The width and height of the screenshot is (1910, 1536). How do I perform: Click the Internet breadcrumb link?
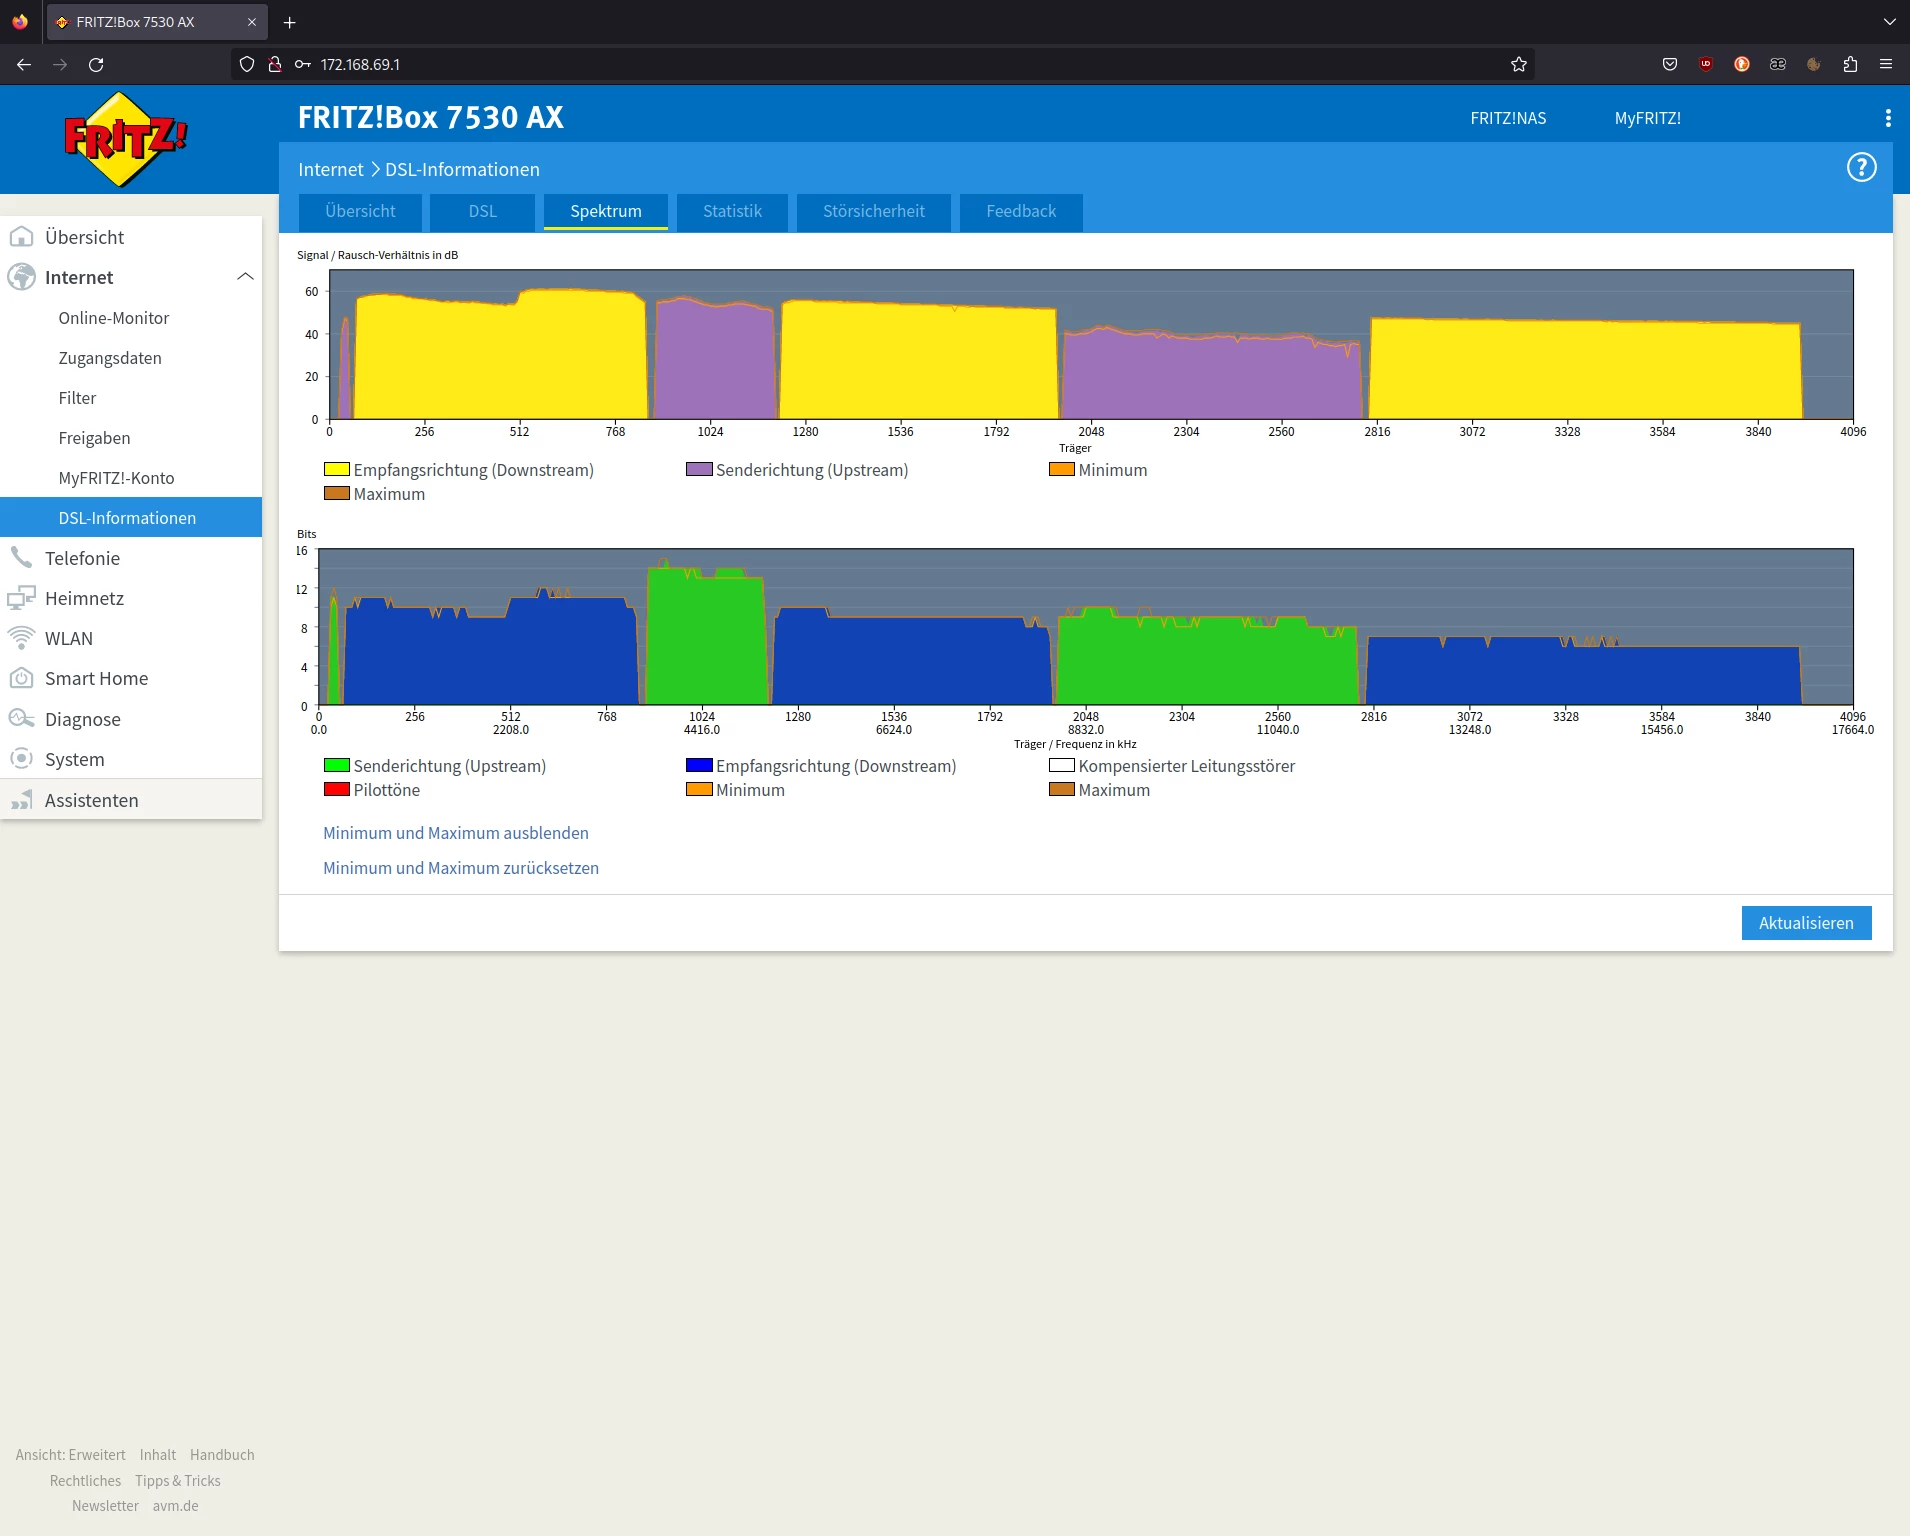tap(331, 170)
